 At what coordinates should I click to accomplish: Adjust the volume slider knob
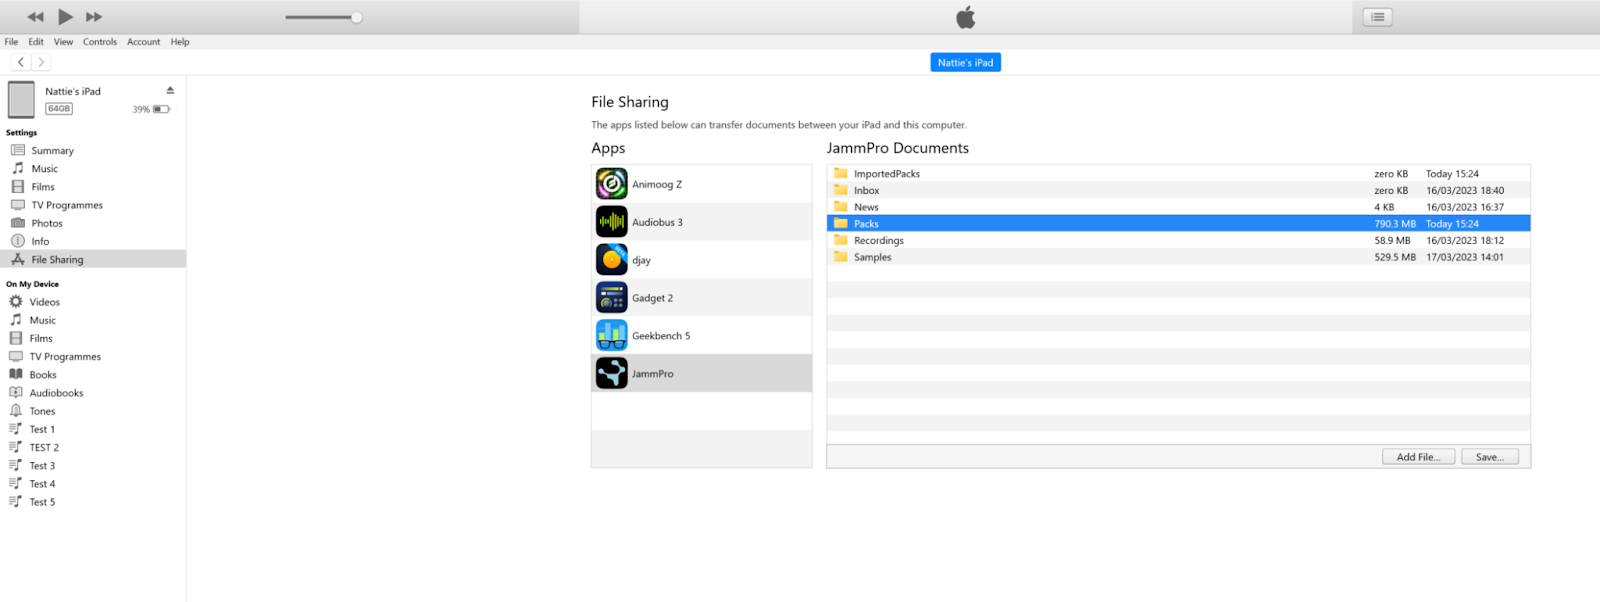pos(356,17)
